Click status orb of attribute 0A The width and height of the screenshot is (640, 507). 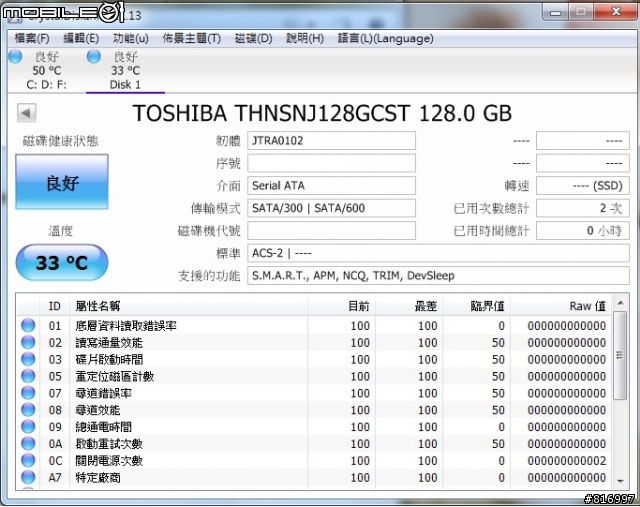(28, 443)
